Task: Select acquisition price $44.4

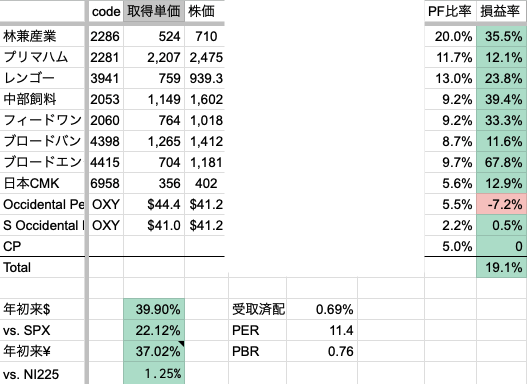Action: click(154, 204)
